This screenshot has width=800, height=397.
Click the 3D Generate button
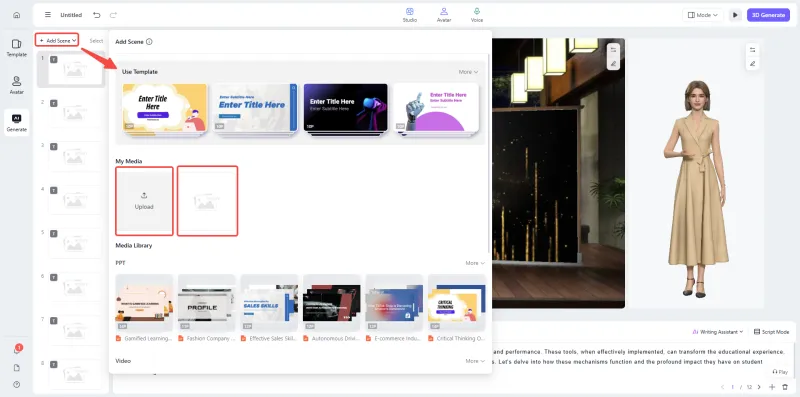tap(768, 15)
